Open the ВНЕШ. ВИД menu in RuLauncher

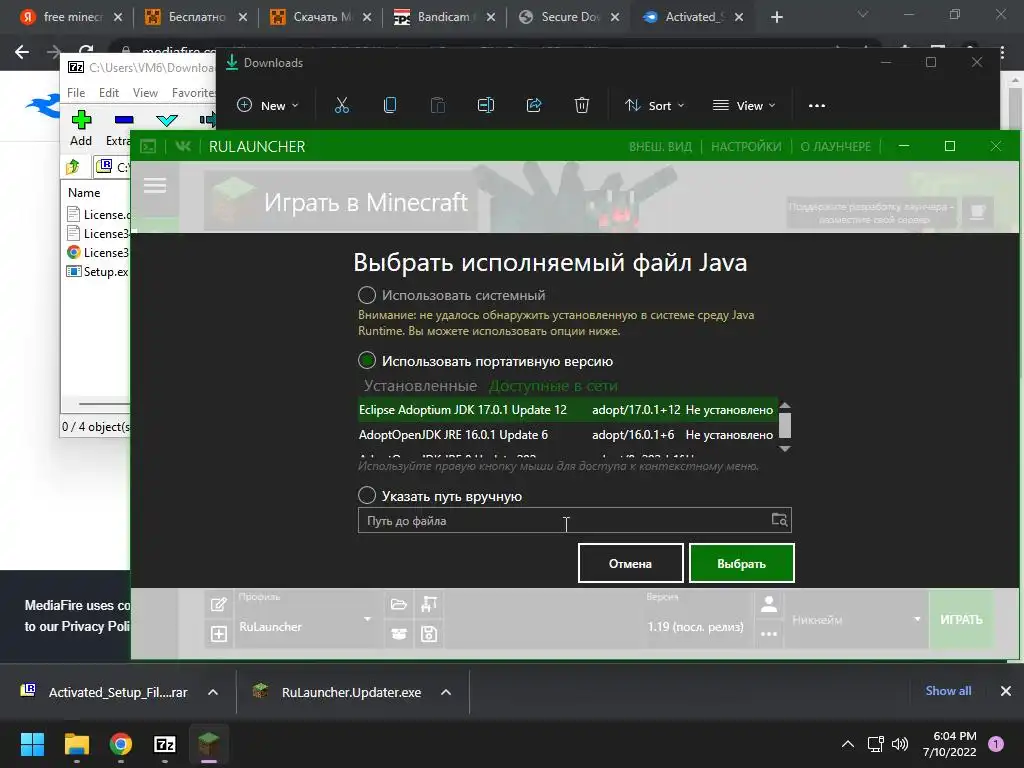660,147
